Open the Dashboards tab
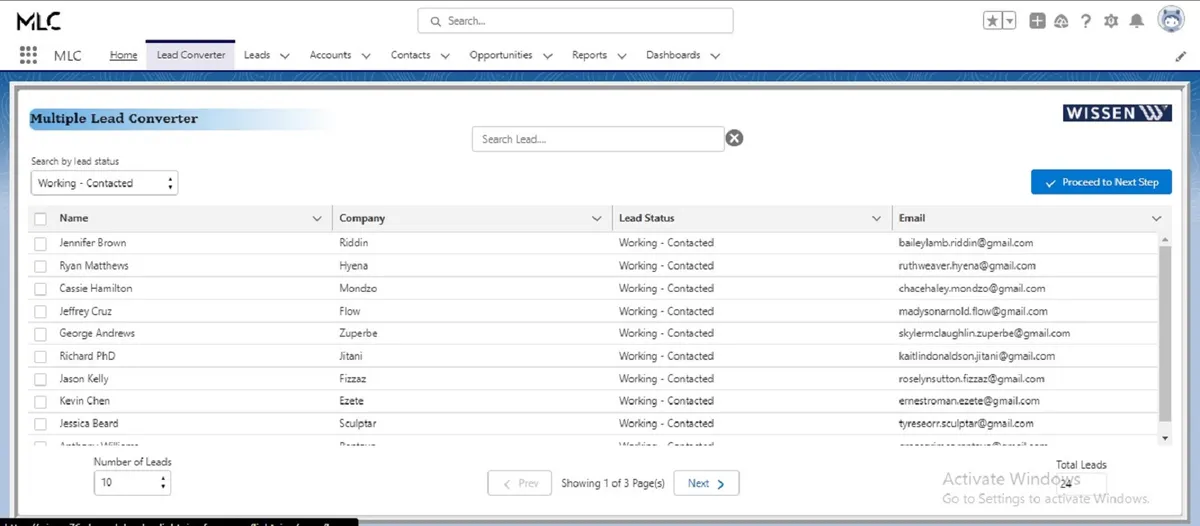Viewport: 1200px width, 526px height. click(x=673, y=55)
